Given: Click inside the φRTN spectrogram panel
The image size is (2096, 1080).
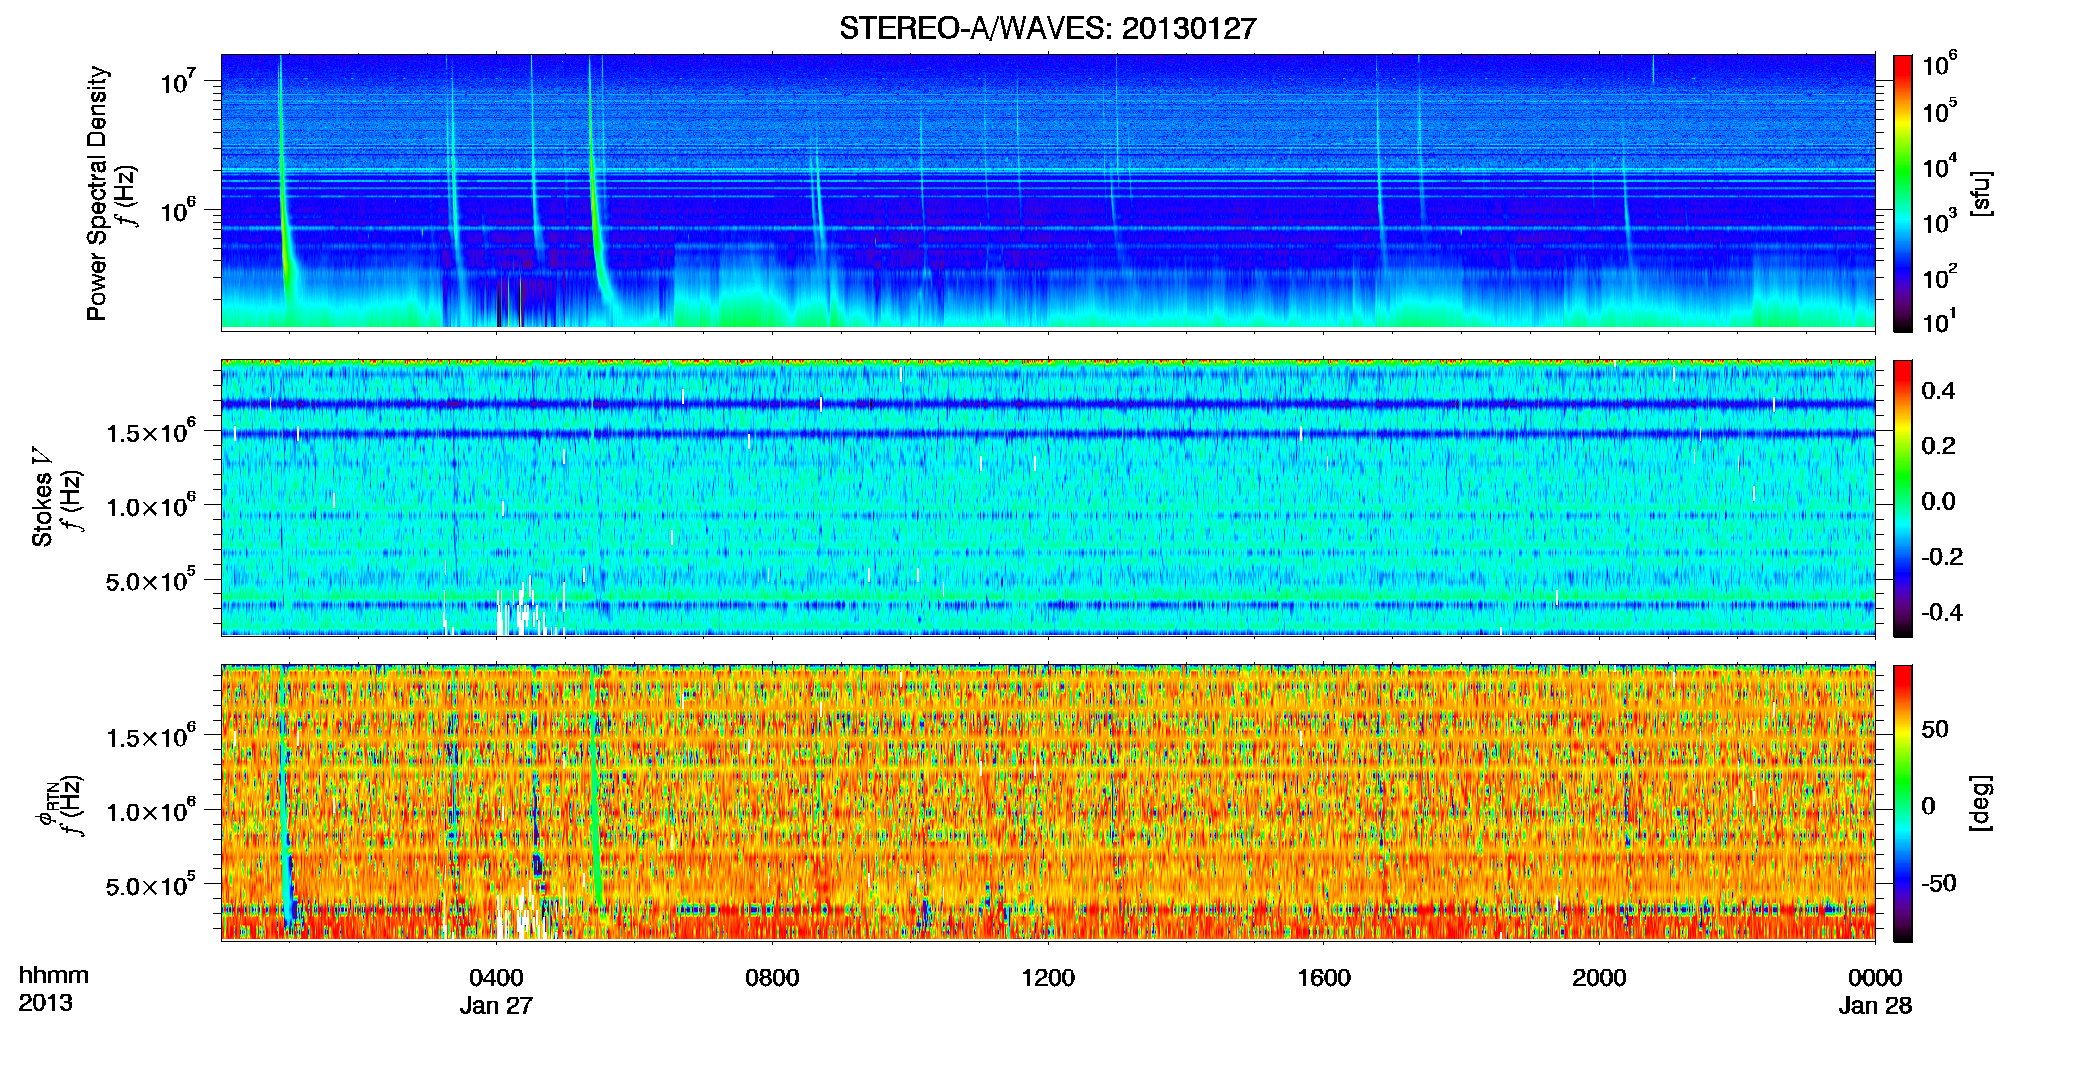Looking at the screenshot, I should pos(1048,802).
